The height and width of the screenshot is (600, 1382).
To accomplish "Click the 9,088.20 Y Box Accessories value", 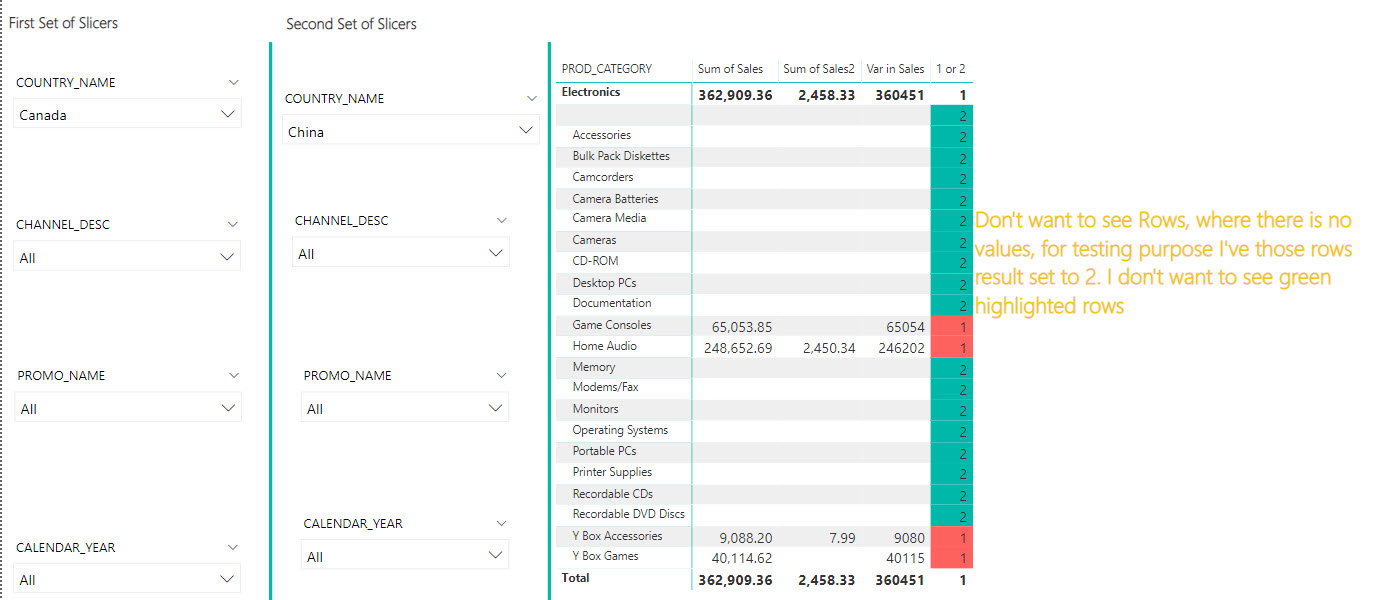I will pyautogui.click(x=746, y=538).
